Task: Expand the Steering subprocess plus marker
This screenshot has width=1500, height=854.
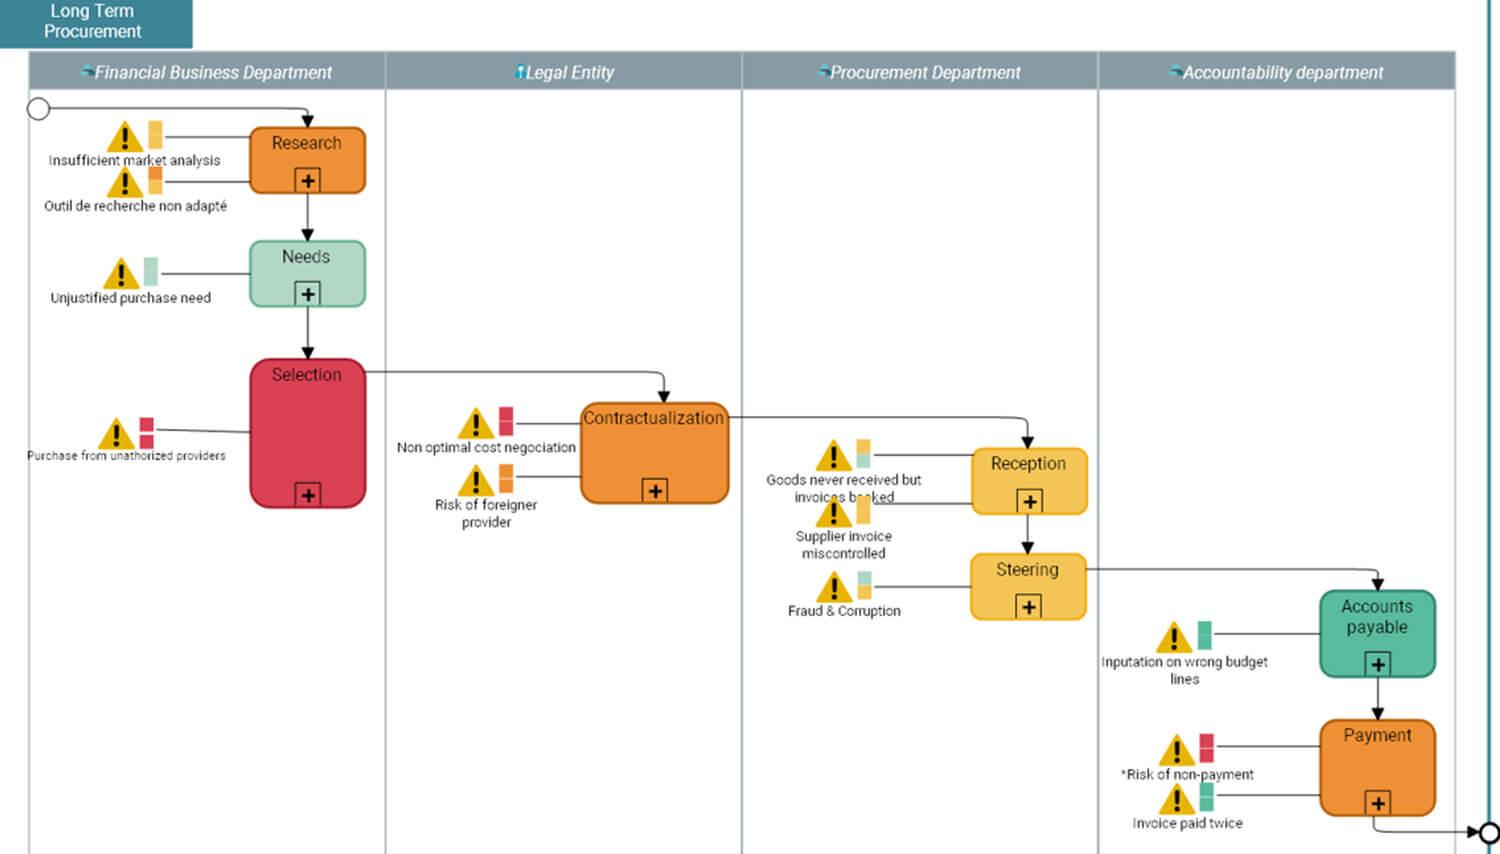Action: 1028,607
